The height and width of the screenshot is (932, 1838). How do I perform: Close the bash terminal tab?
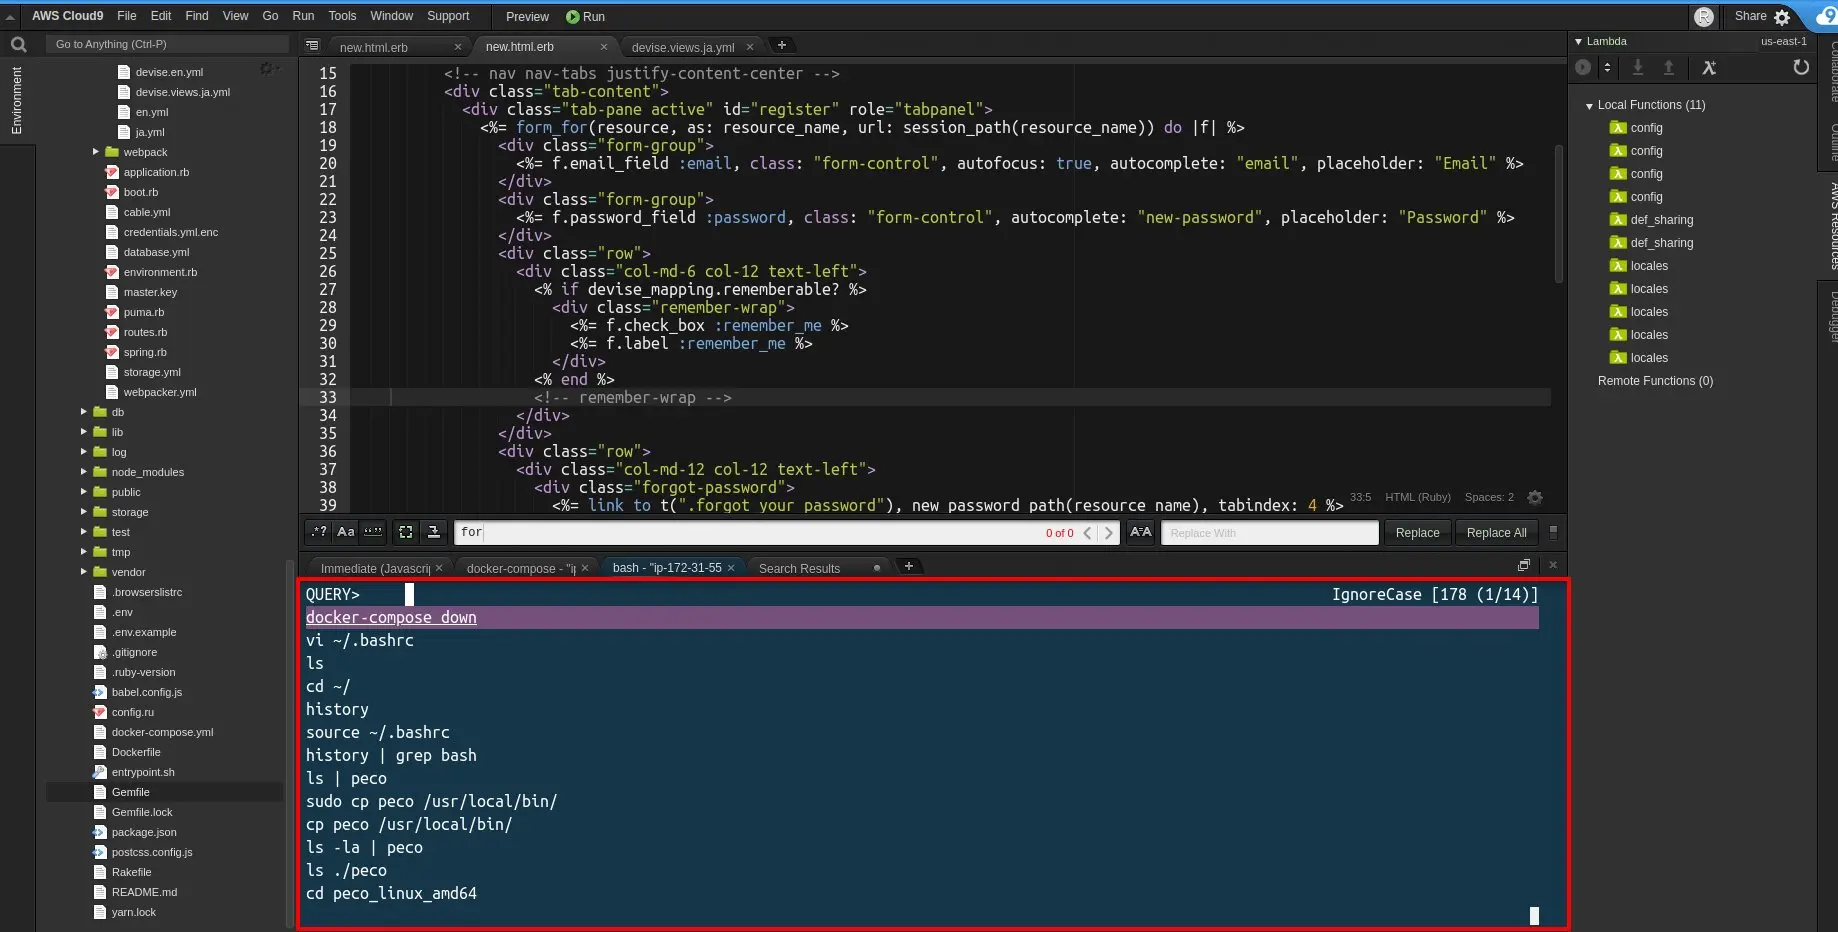click(731, 567)
